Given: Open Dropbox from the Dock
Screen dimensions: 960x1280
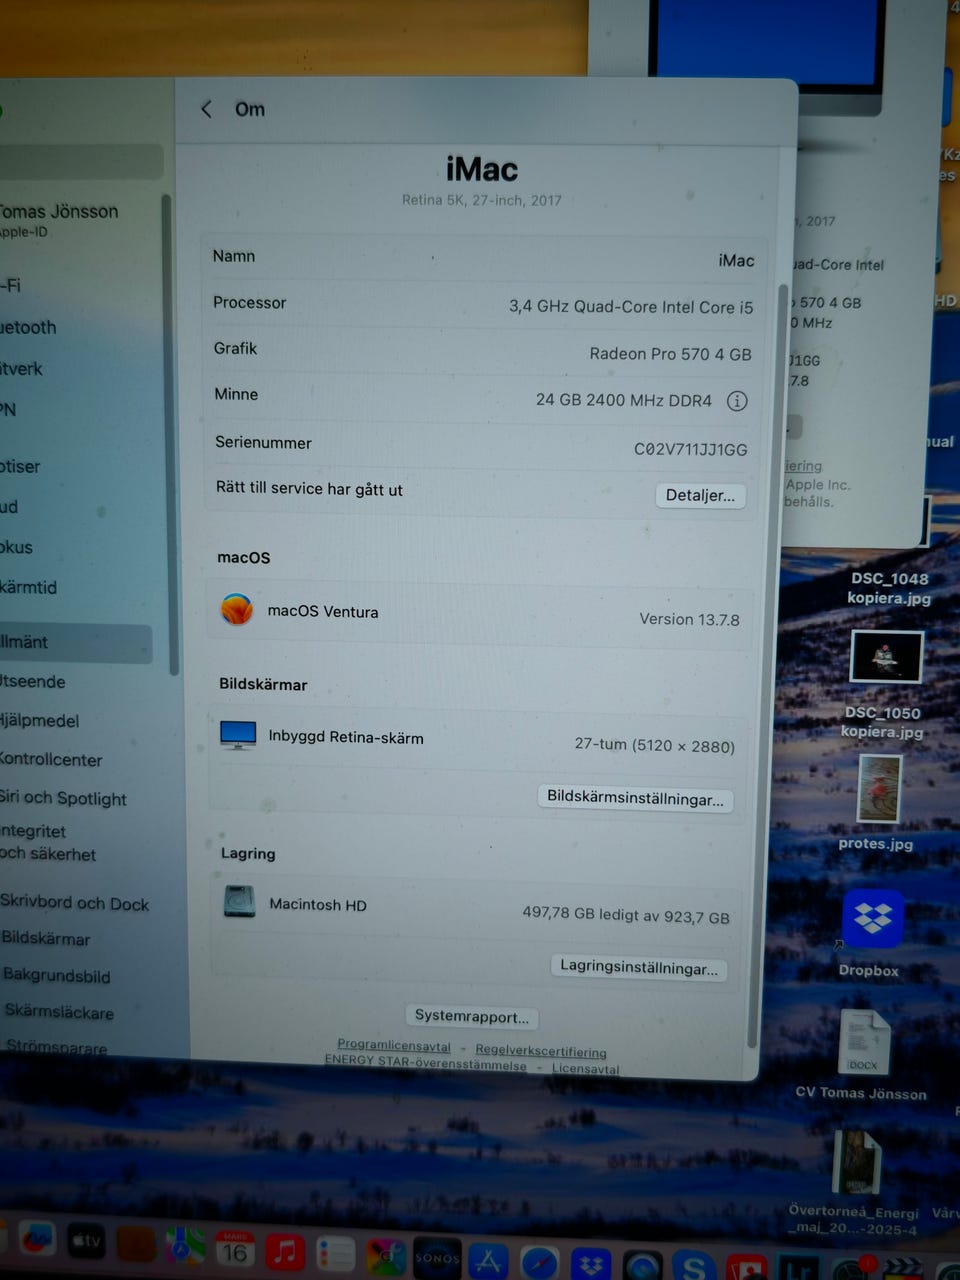Looking at the screenshot, I should (x=591, y=1265).
